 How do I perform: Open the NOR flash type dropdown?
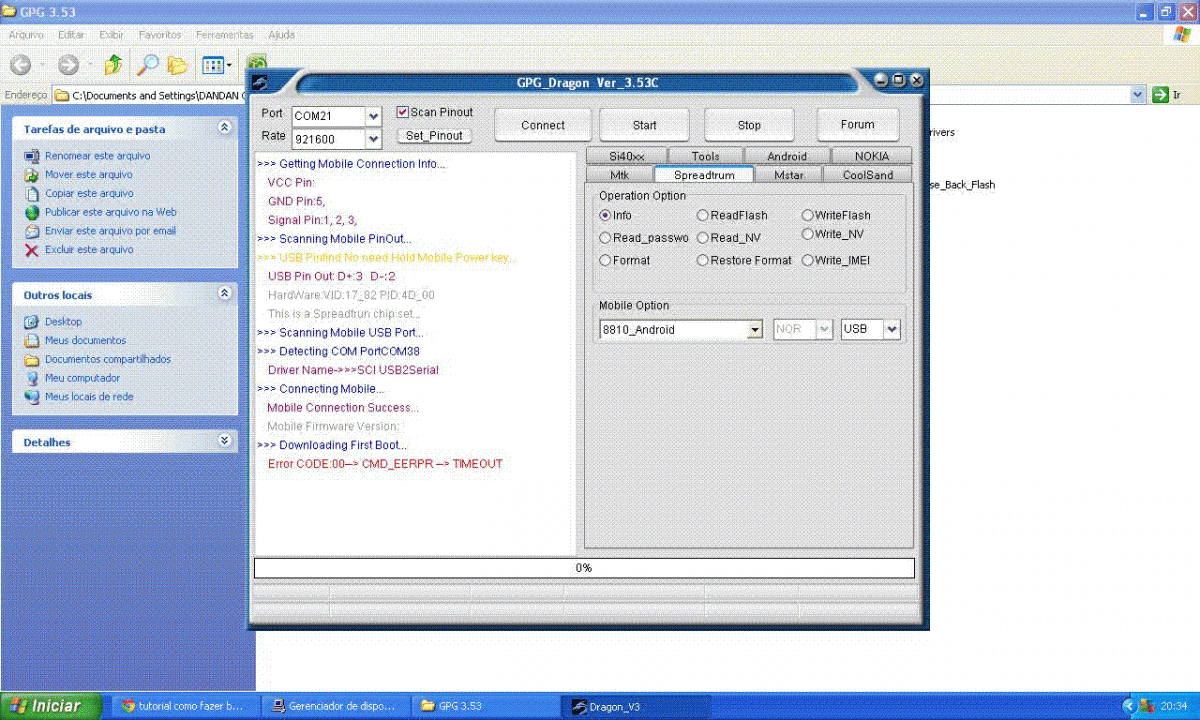824,330
